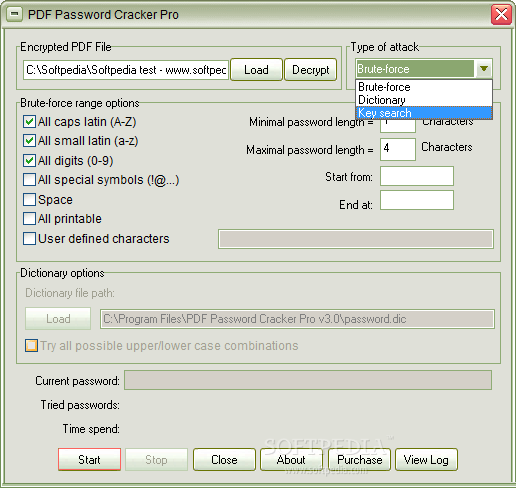This screenshot has height=488, width=516.
Task: Click the Purchase button
Action: pos(359,460)
